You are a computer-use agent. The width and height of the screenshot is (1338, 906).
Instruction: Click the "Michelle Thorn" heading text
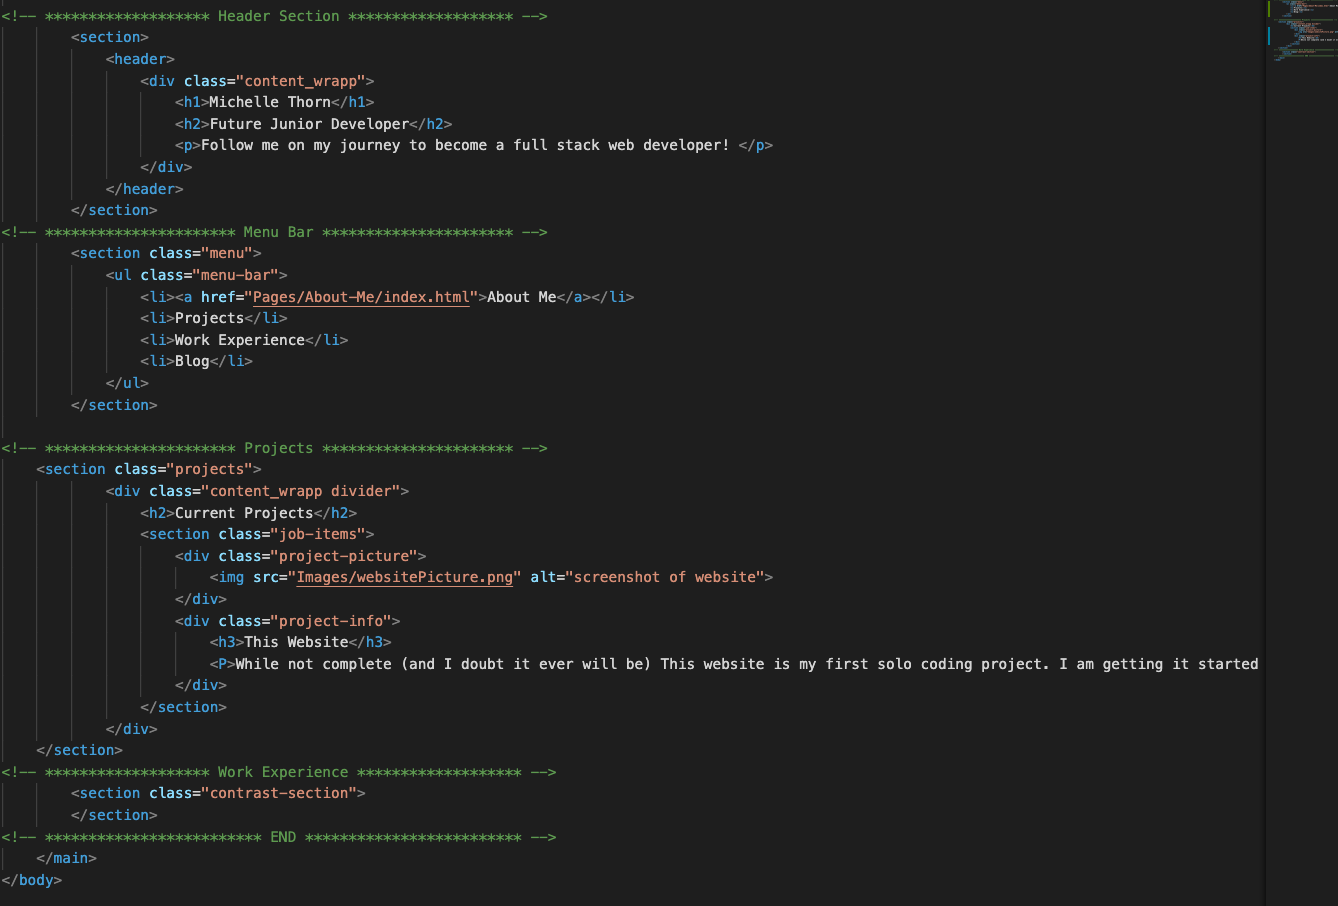[270, 102]
